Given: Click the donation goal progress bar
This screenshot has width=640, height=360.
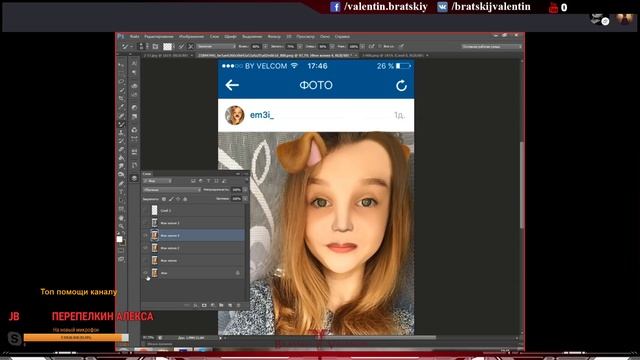Looking at the screenshot, I should click(76, 338).
